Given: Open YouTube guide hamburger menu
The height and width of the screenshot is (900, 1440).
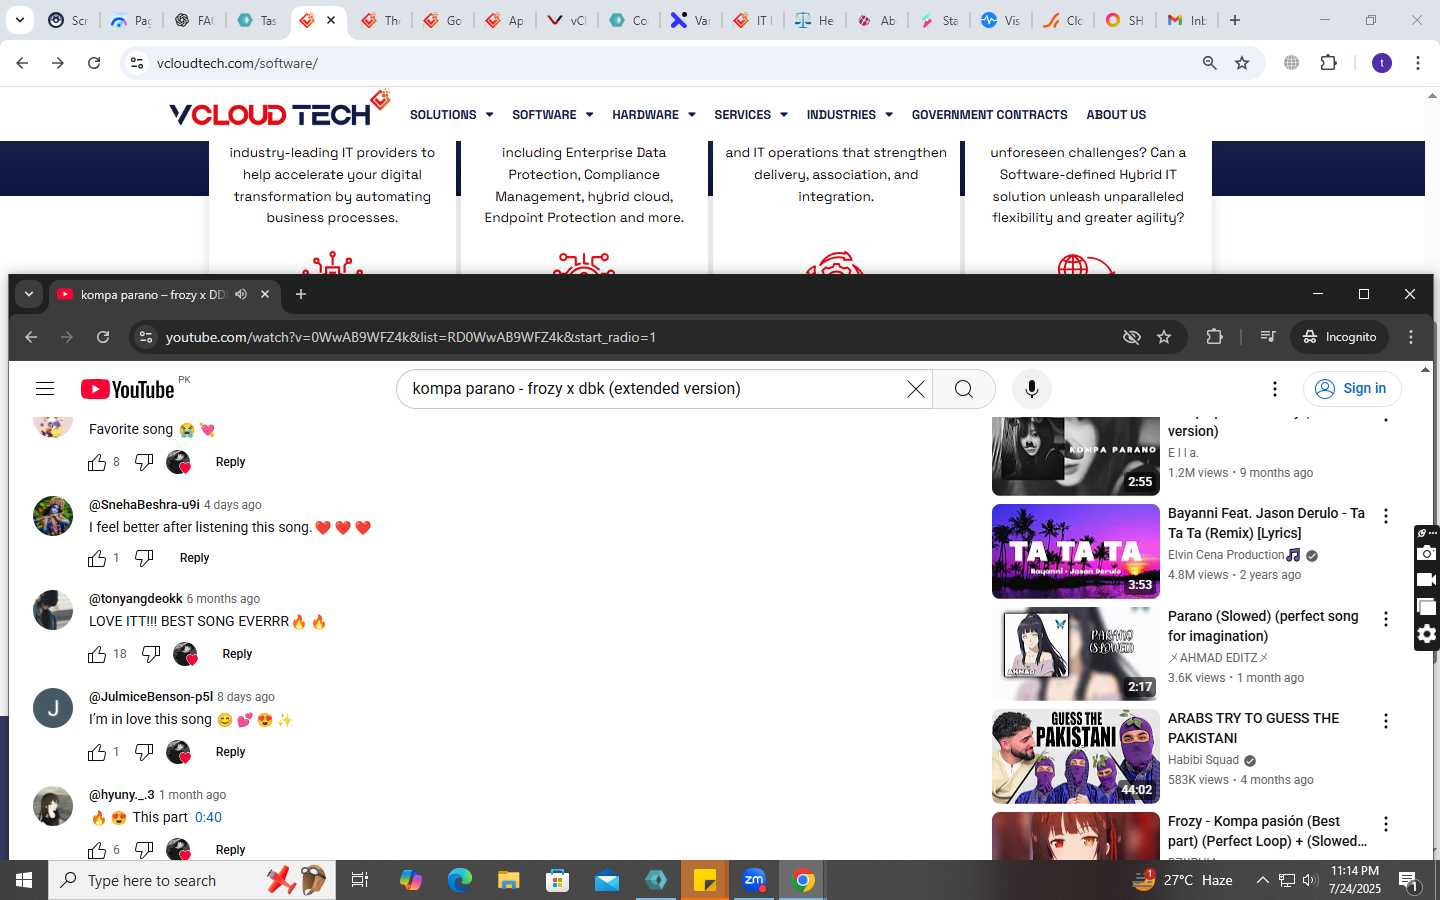Looking at the screenshot, I should (45, 389).
